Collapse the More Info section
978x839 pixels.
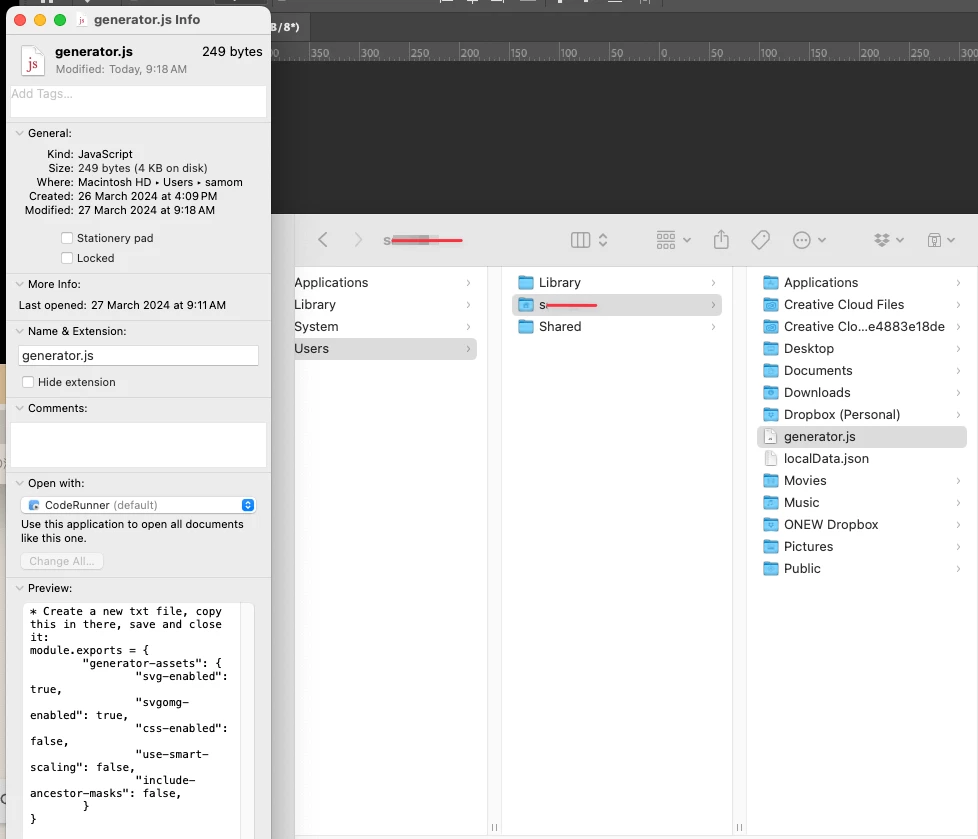(19, 284)
